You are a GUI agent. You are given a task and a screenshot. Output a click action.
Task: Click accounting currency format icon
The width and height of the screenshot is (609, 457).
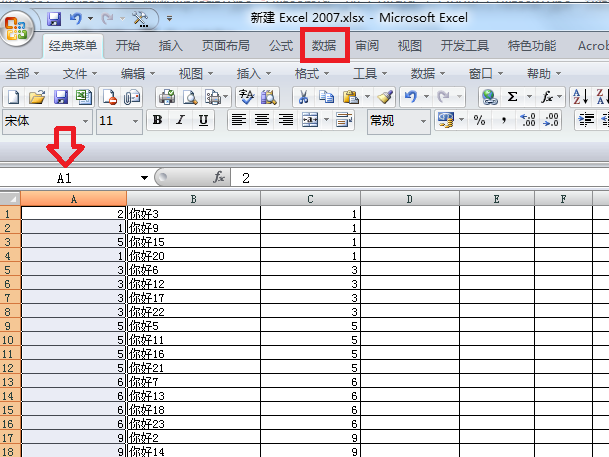tap(445, 120)
